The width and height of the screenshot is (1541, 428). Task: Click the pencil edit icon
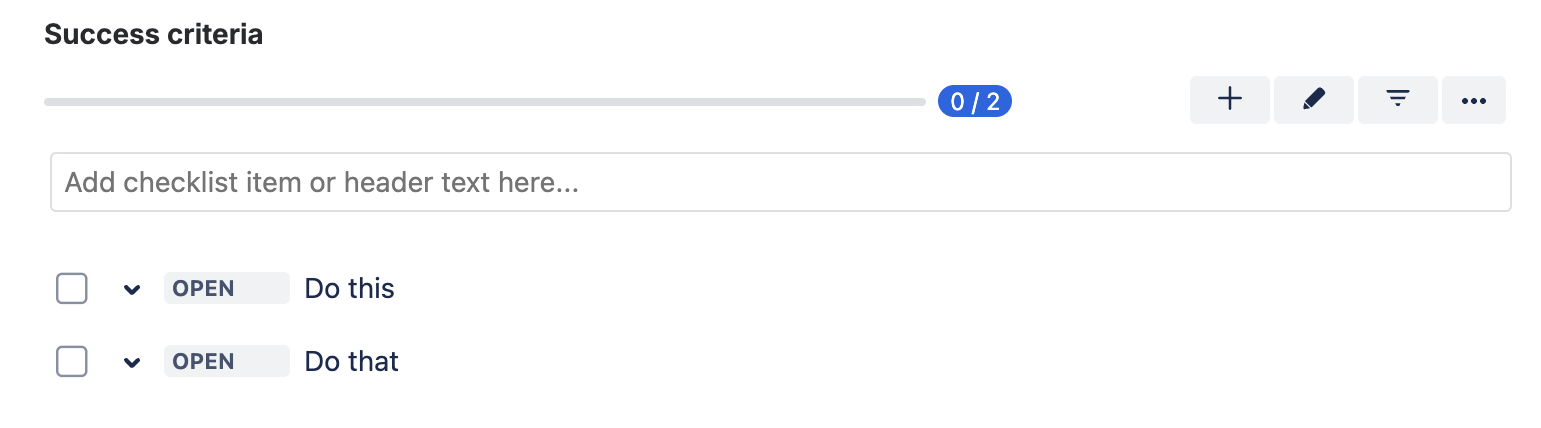click(x=1313, y=100)
